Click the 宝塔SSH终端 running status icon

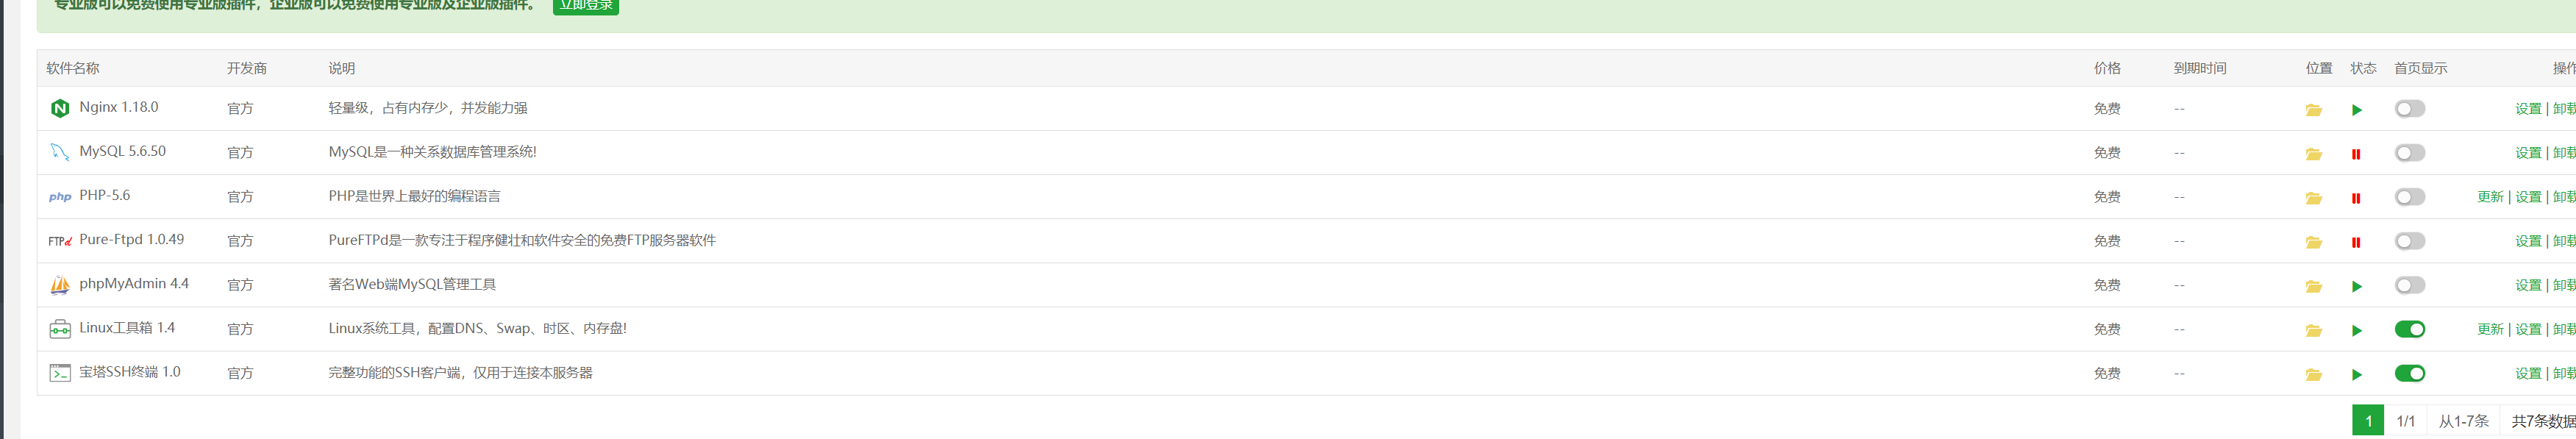click(x=2357, y=374)
